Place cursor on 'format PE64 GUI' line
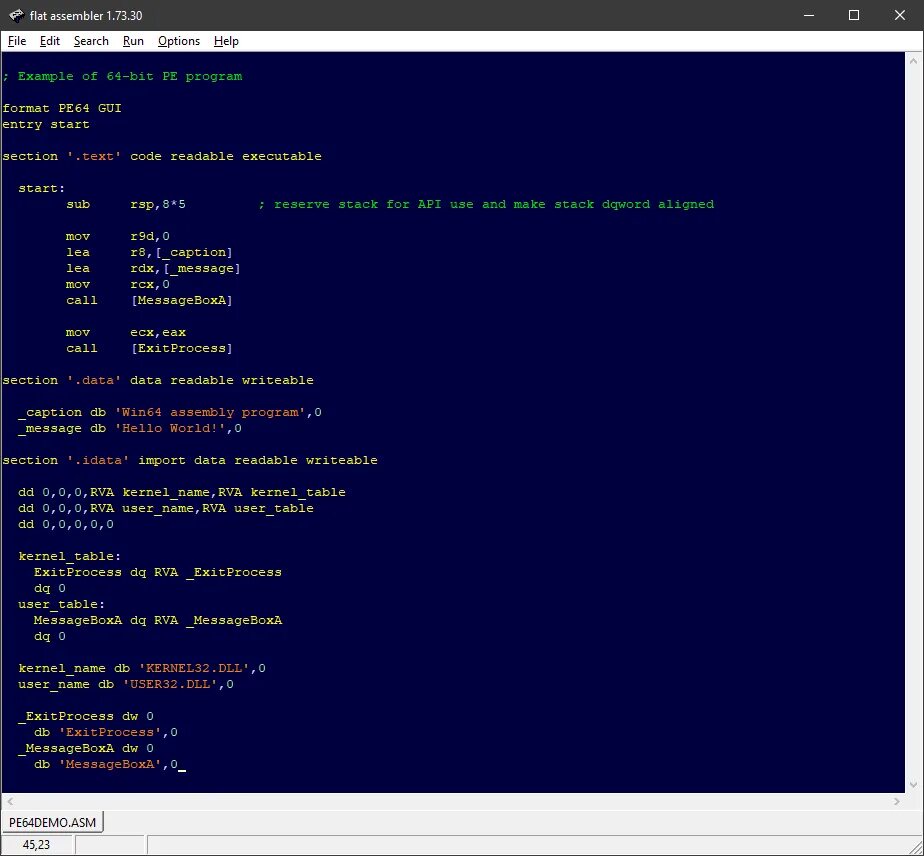Image resolution: width=924 pixels, height=856 pixels. (x=62, y=108)
